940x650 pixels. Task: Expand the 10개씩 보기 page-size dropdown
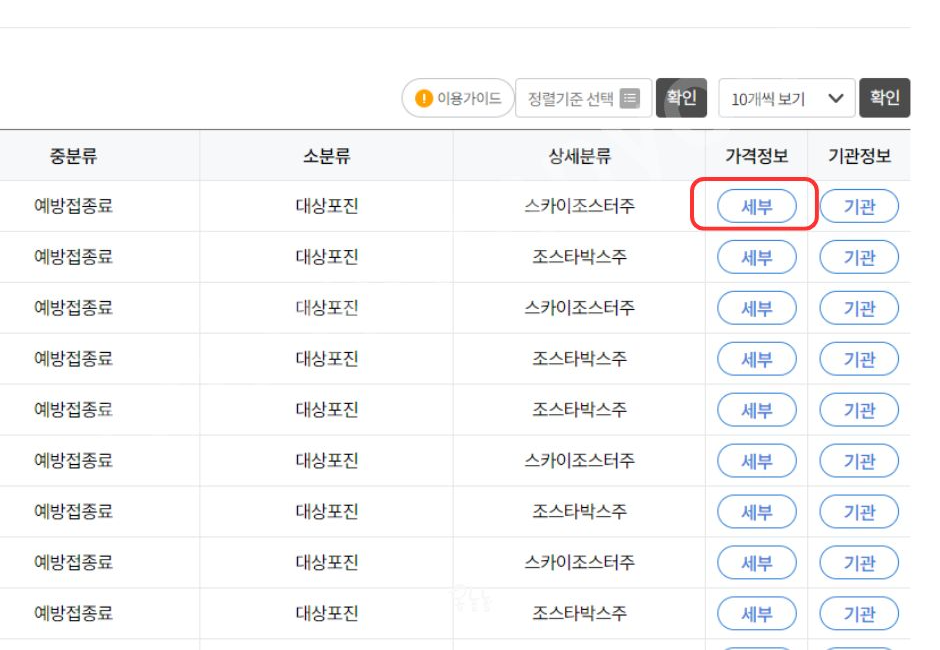tap(787, 98)
